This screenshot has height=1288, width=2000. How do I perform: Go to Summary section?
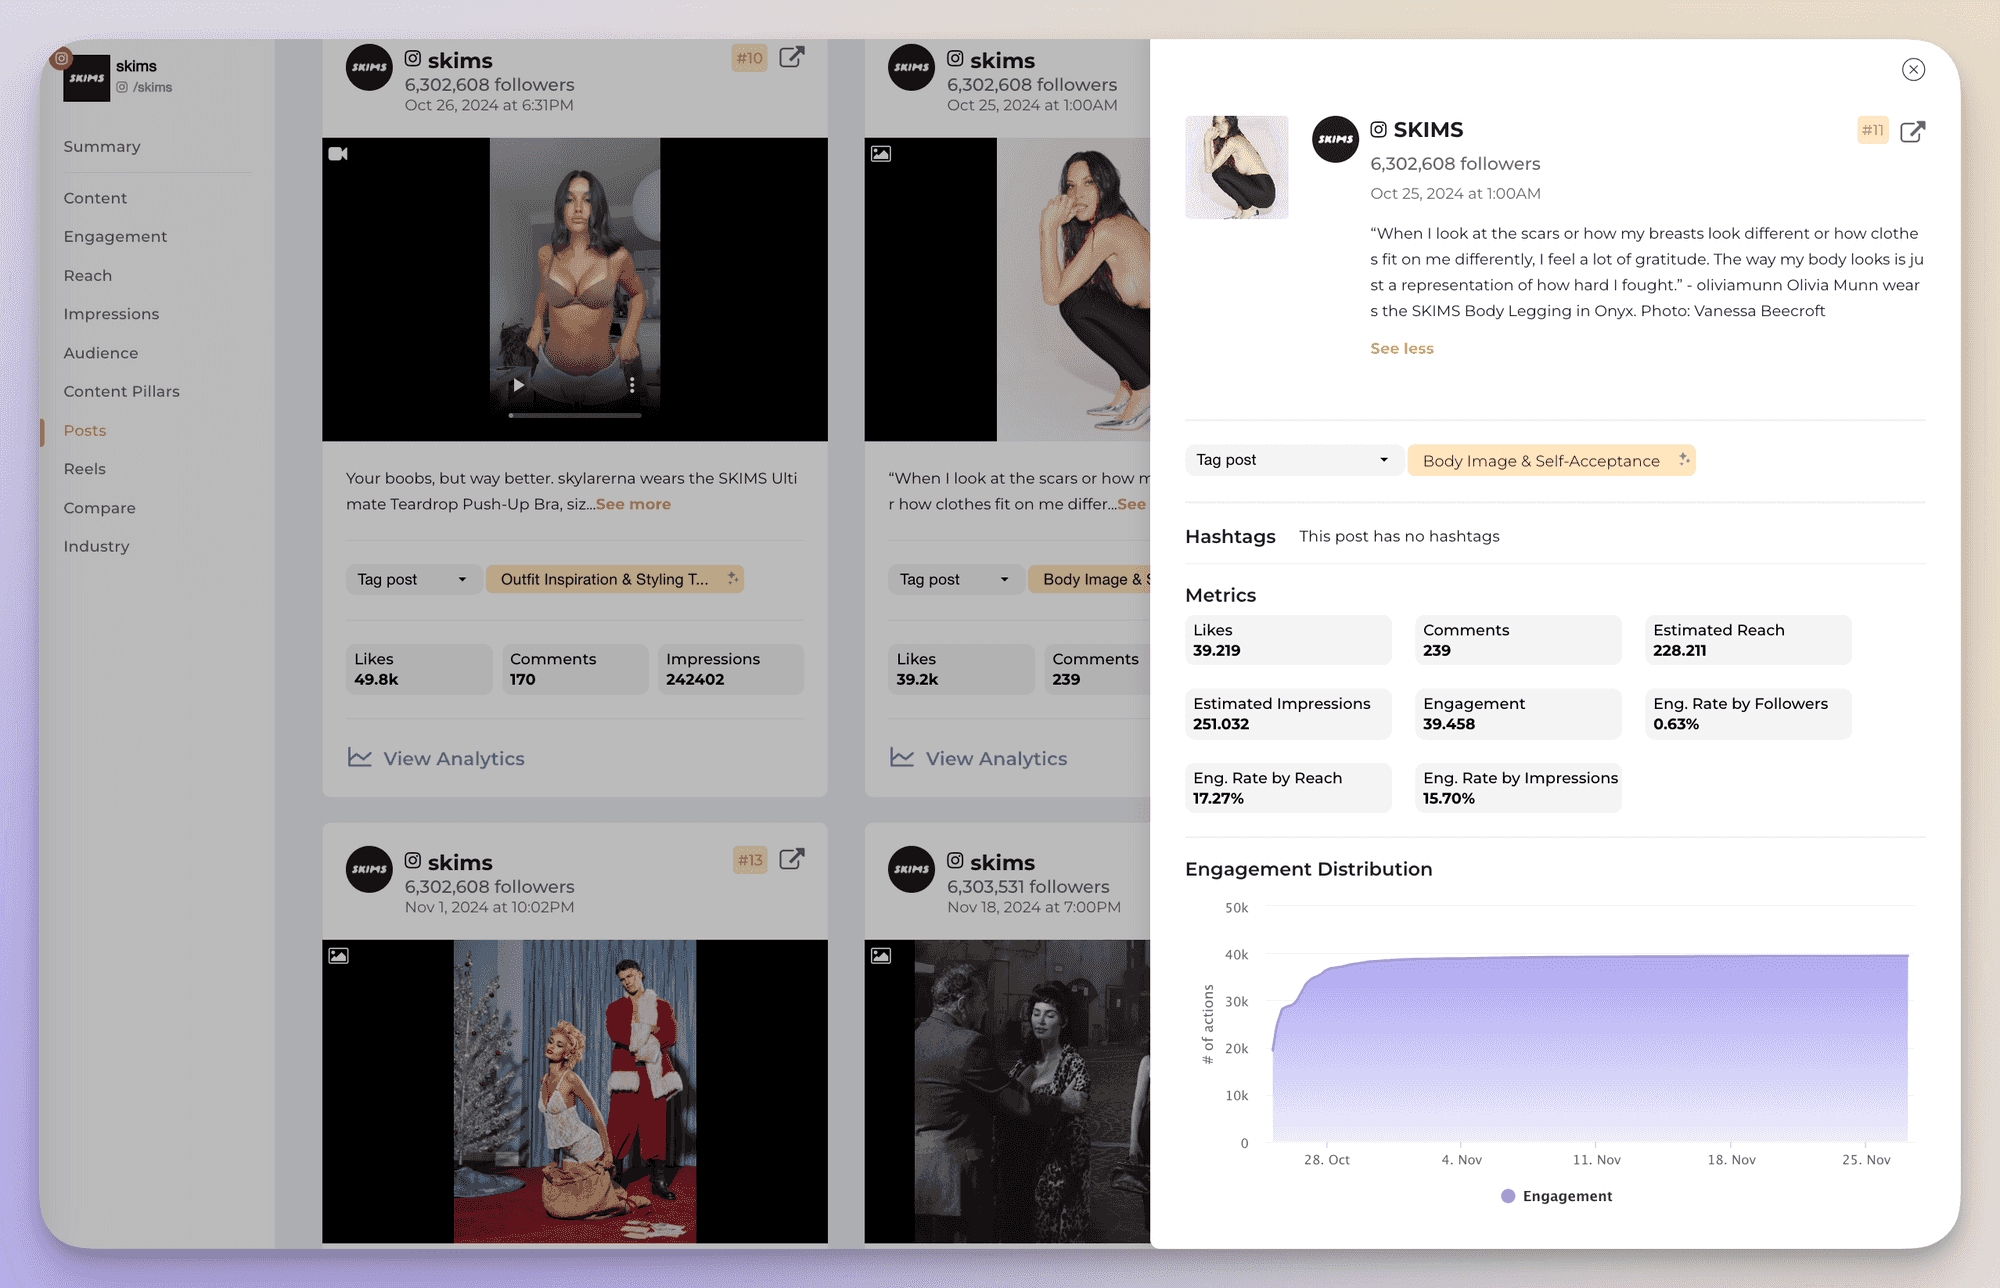(x=102, y=146)
